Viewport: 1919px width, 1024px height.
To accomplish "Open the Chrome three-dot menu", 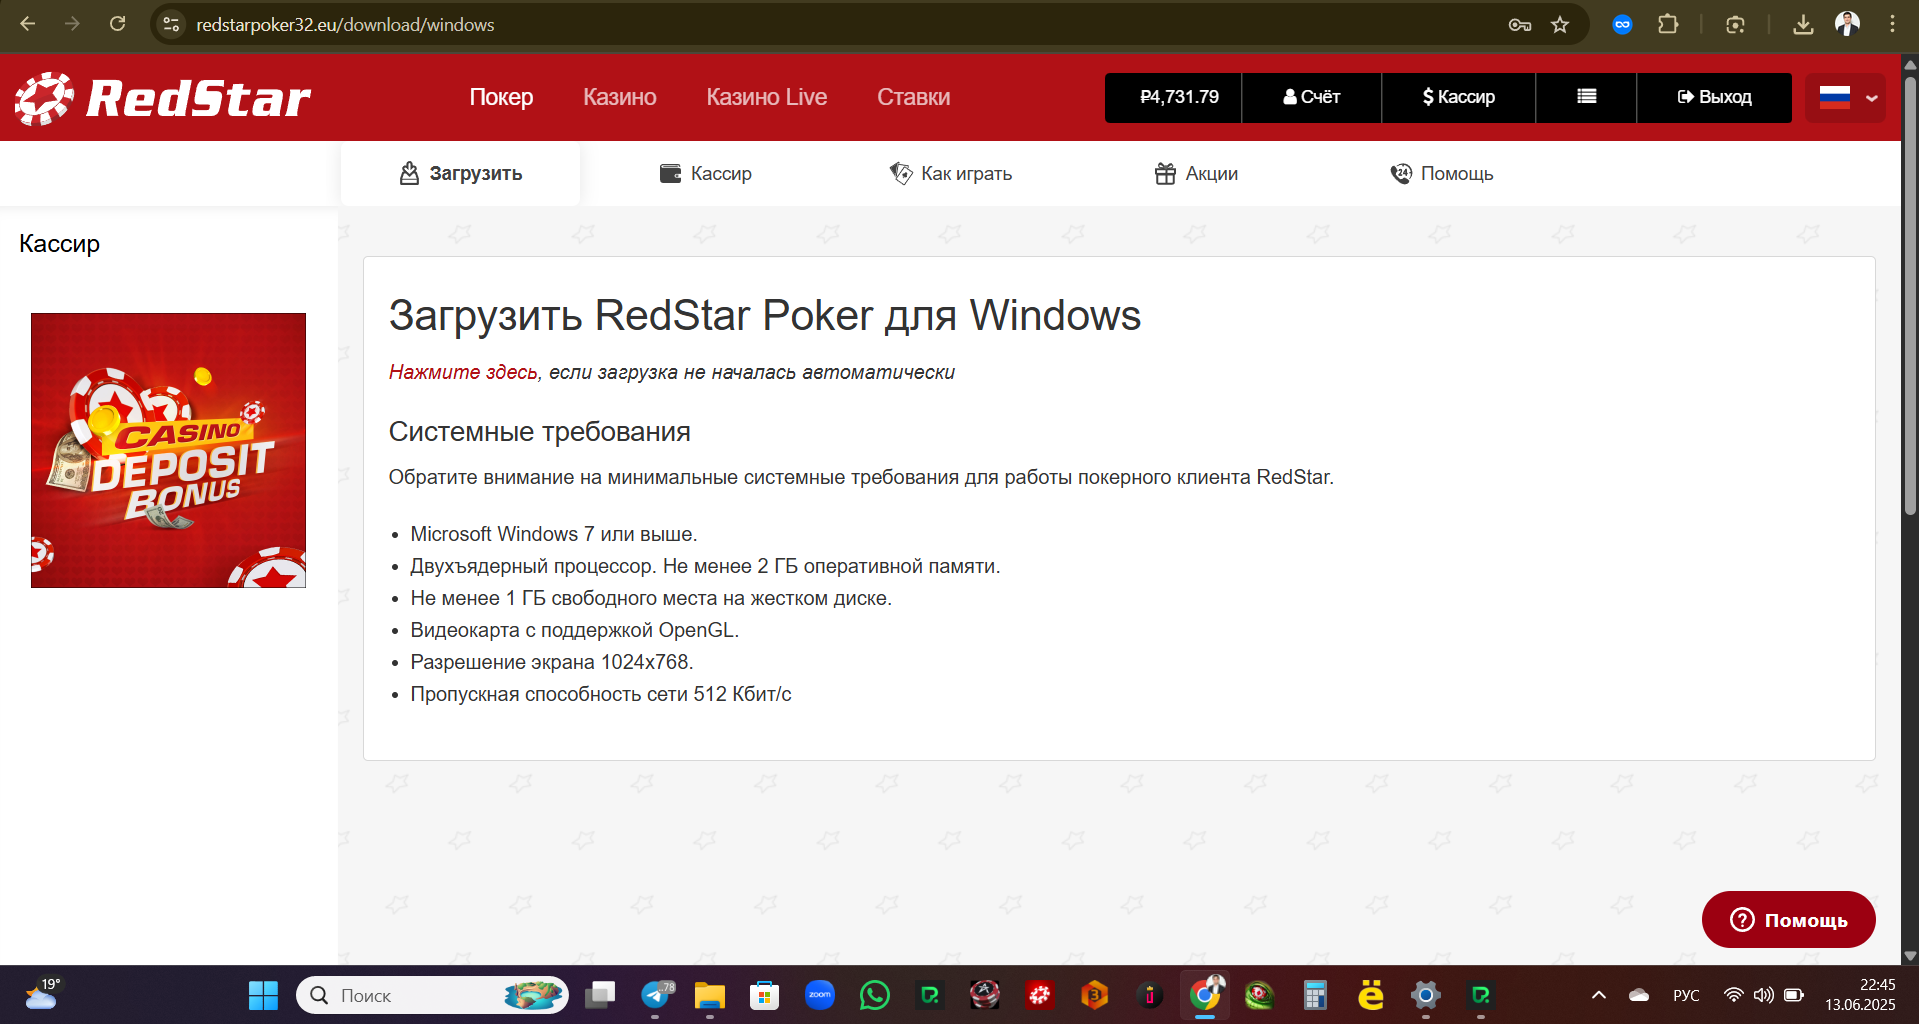I will [x=1892, y=24].
